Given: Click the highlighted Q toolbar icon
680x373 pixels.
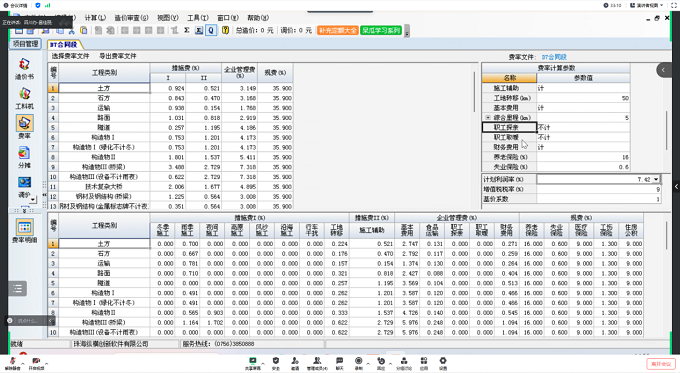Looking at the screenshot, I should [x=211, y=30].
